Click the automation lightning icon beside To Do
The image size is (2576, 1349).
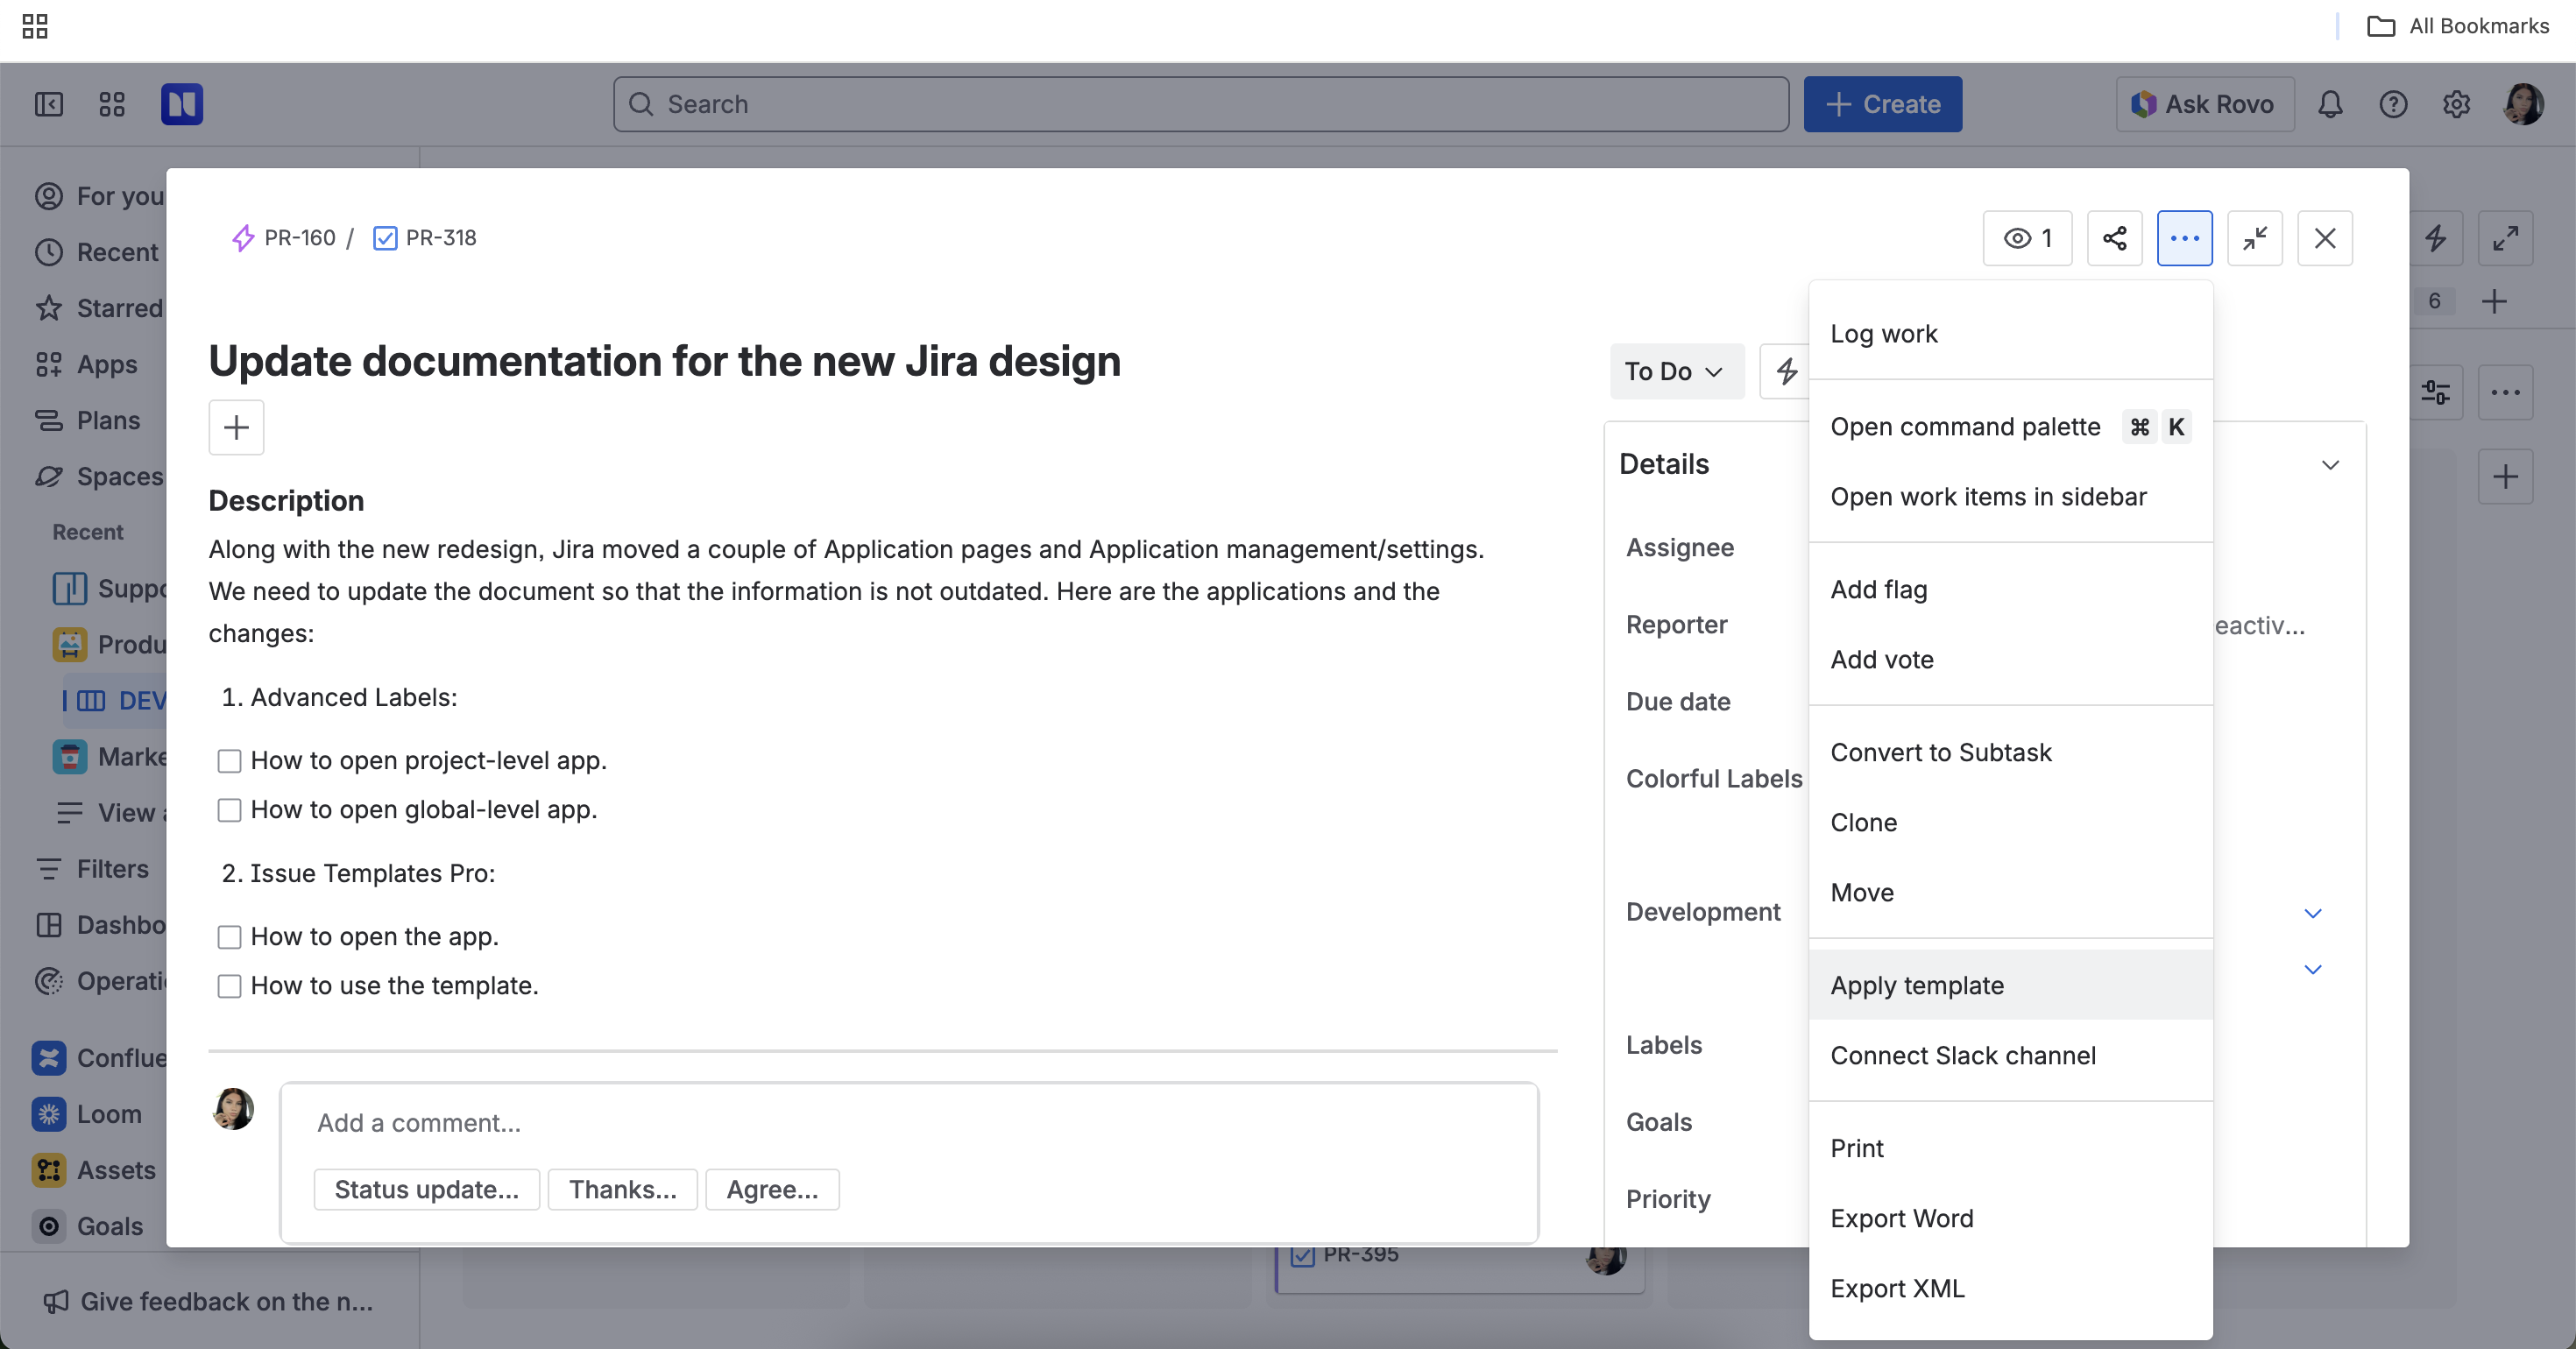point(1786,371)
